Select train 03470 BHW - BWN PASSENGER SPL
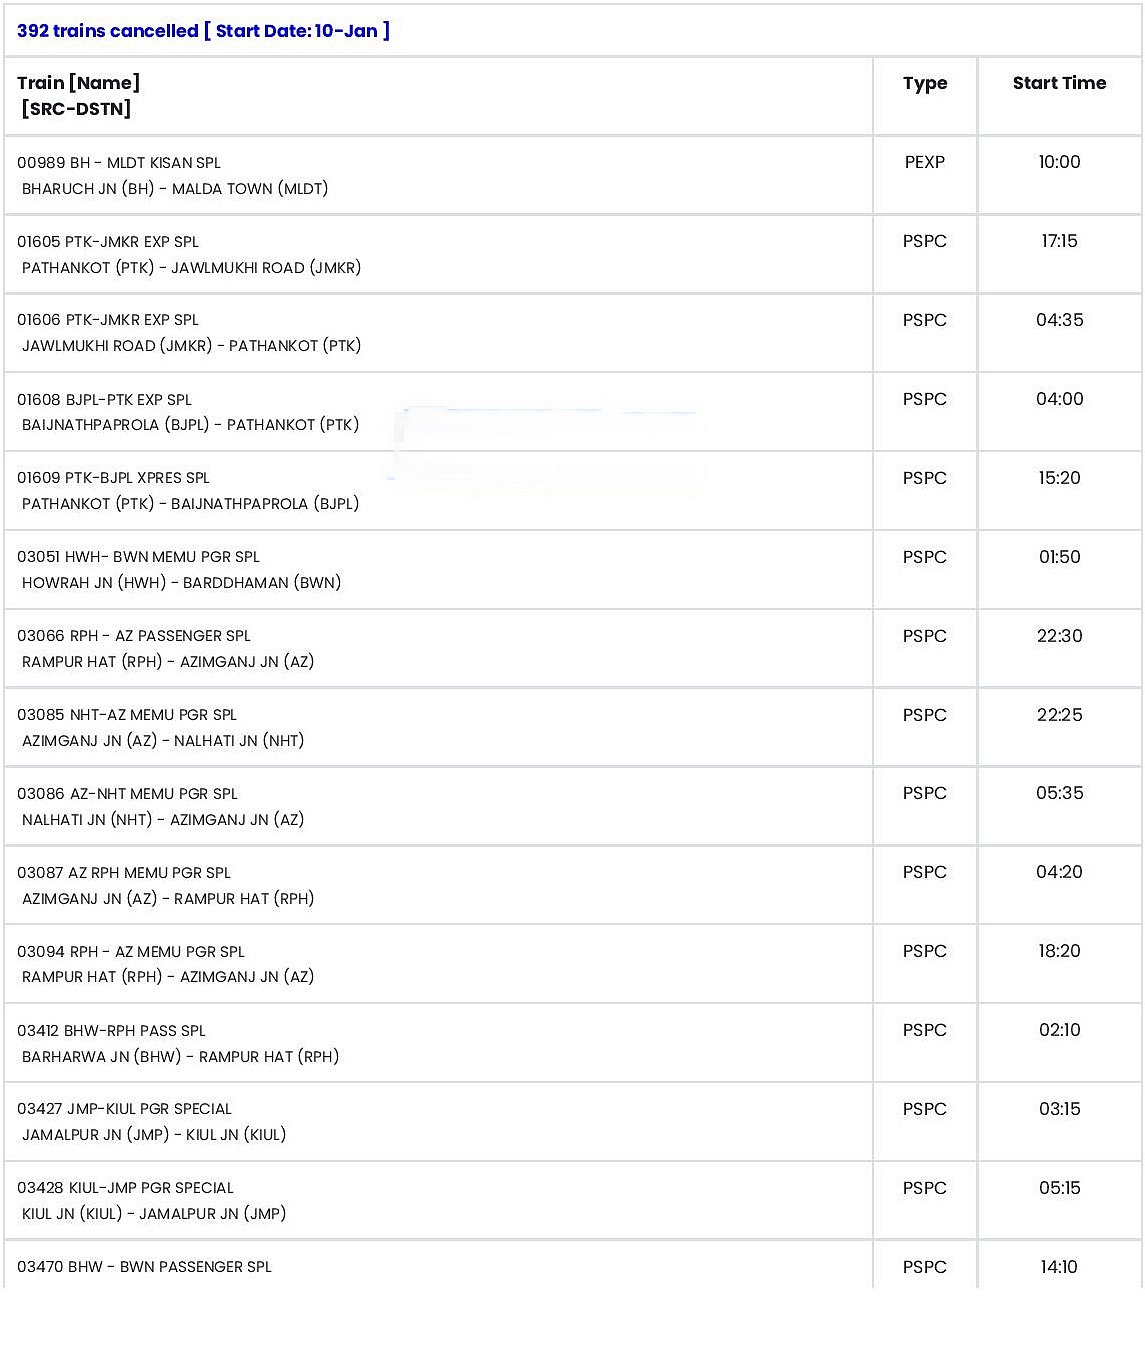Image resolution: width=1145 pixels, height=1371 pixels. 144,1267
